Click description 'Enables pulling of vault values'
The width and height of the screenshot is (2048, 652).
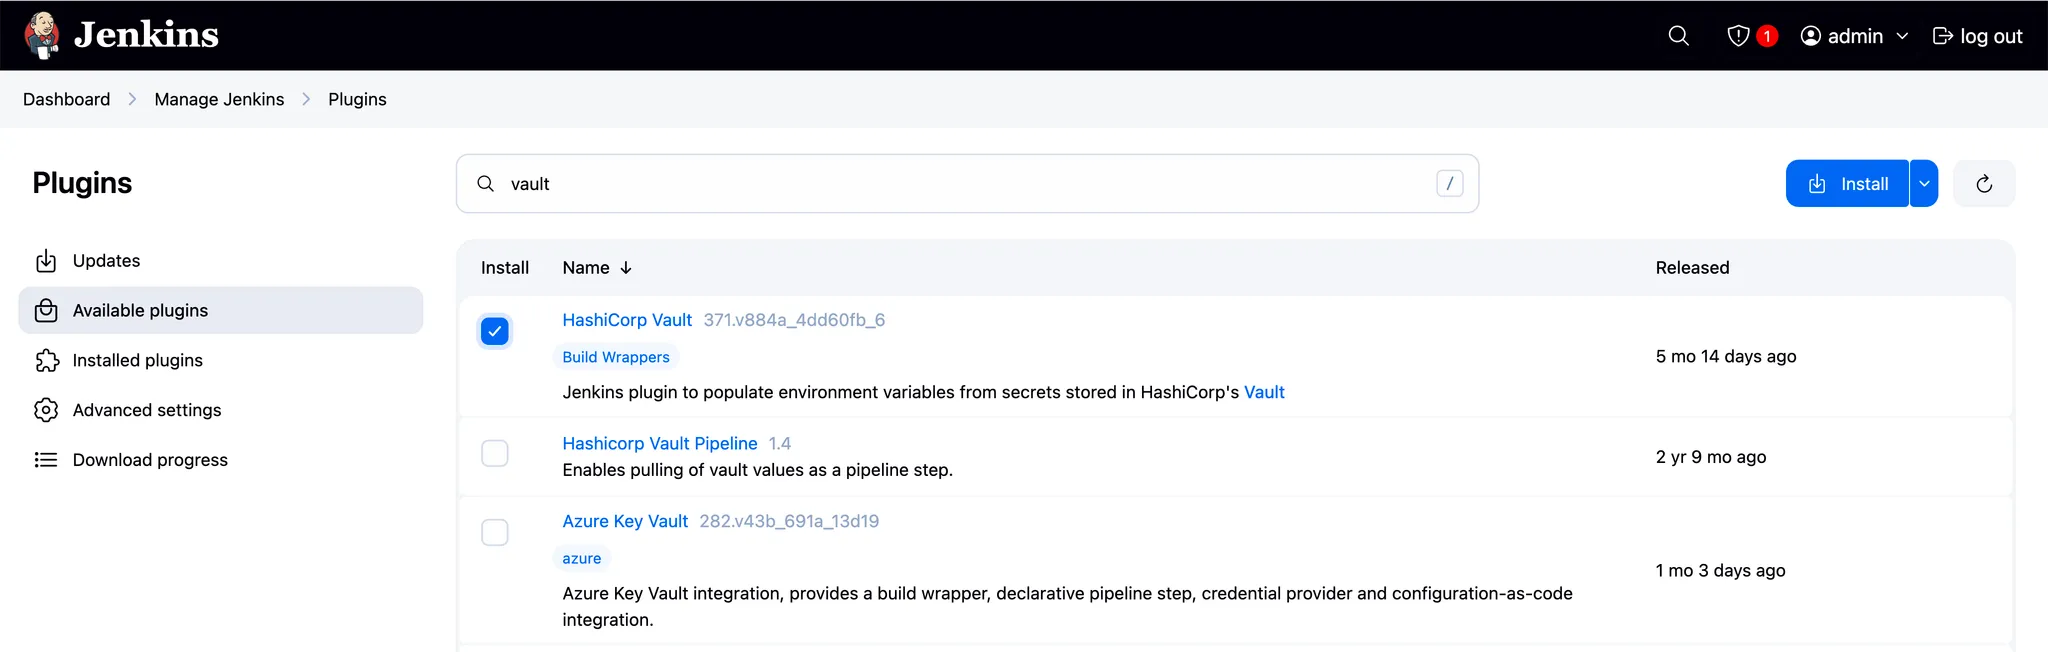point(757,470)
